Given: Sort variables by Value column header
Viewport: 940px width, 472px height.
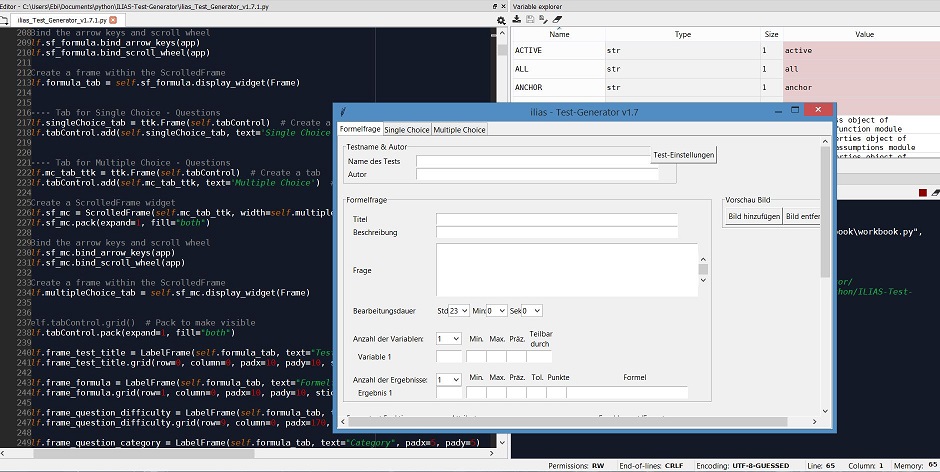Looking at the screenshot, I should 864,34.
